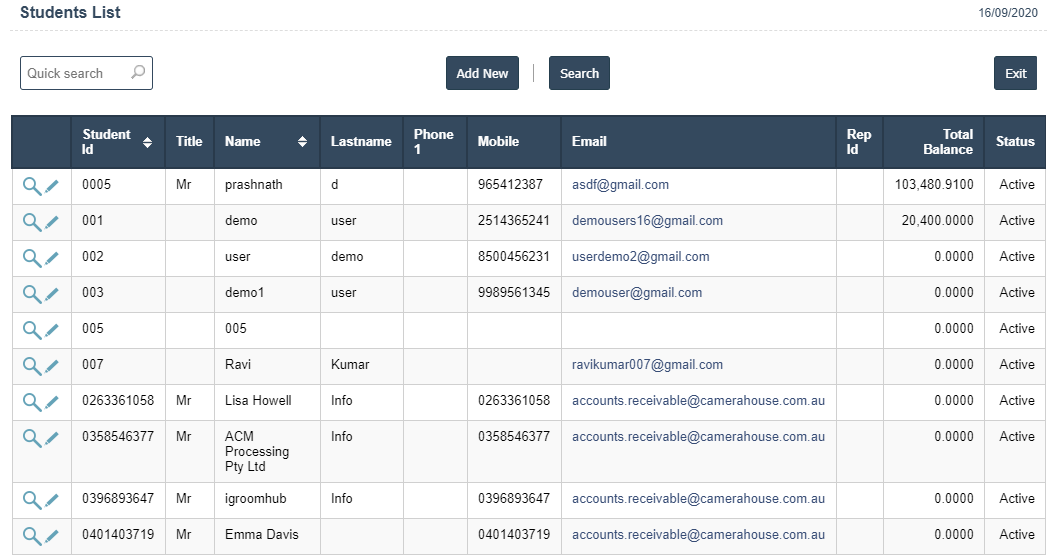Click the userdemo2@gmail.com link
The height and width of the screenshot is (558, 1064).
[x=640, y=257]
